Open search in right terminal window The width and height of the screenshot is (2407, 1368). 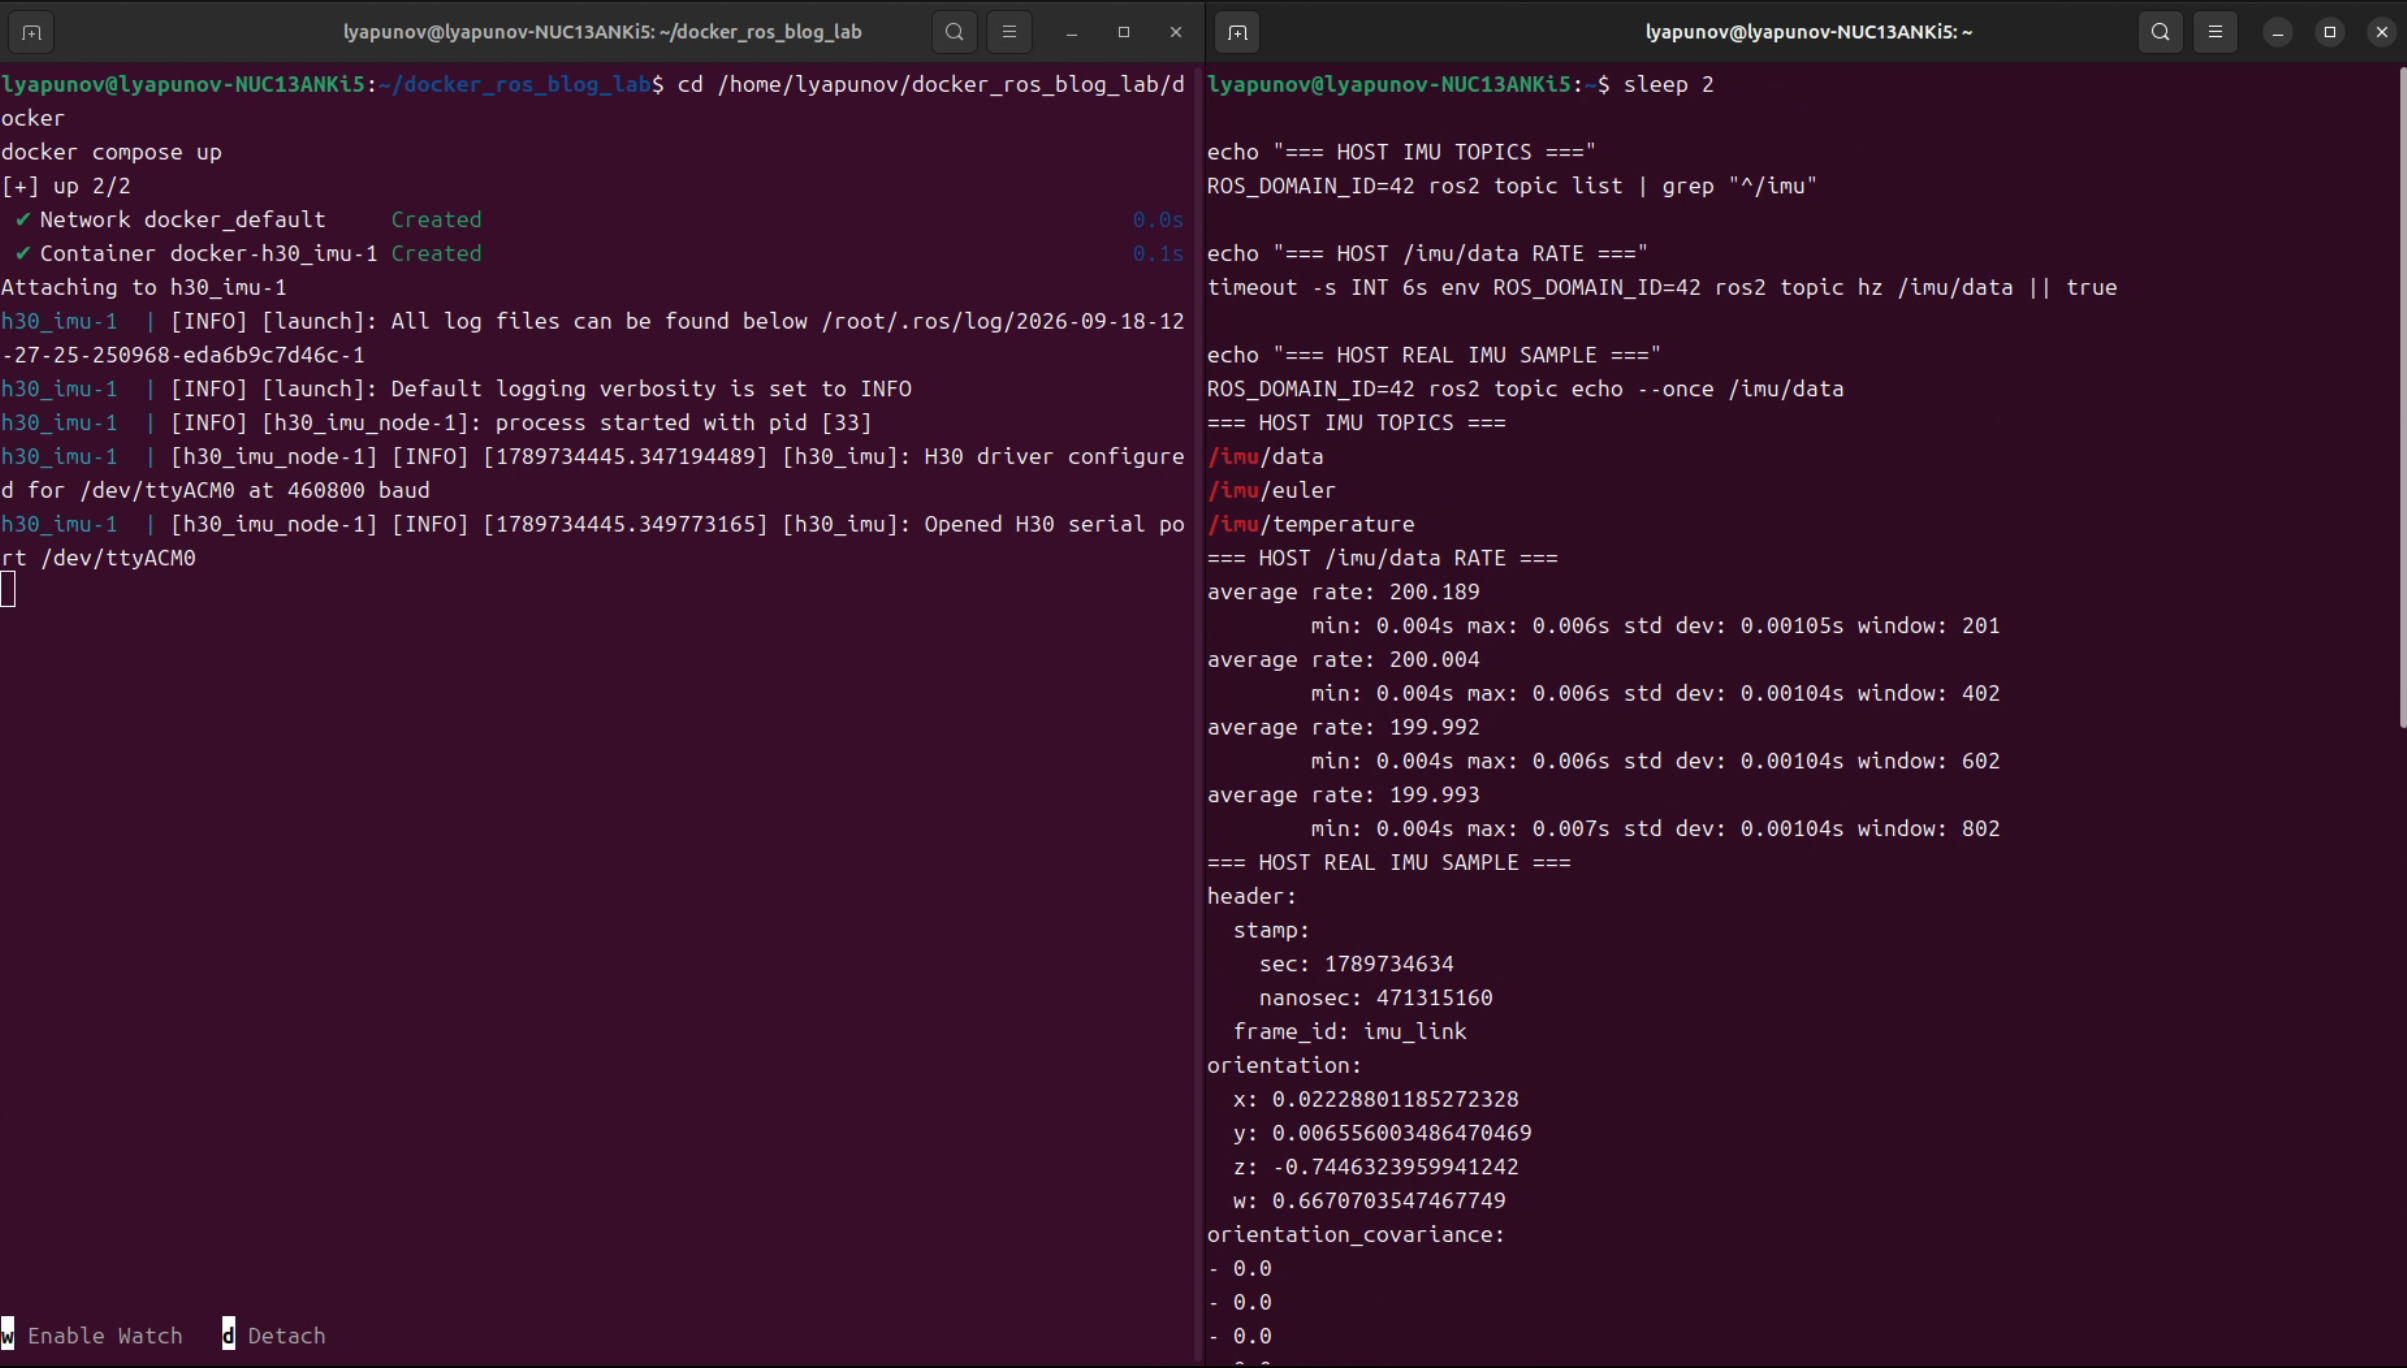(2160, 32)
